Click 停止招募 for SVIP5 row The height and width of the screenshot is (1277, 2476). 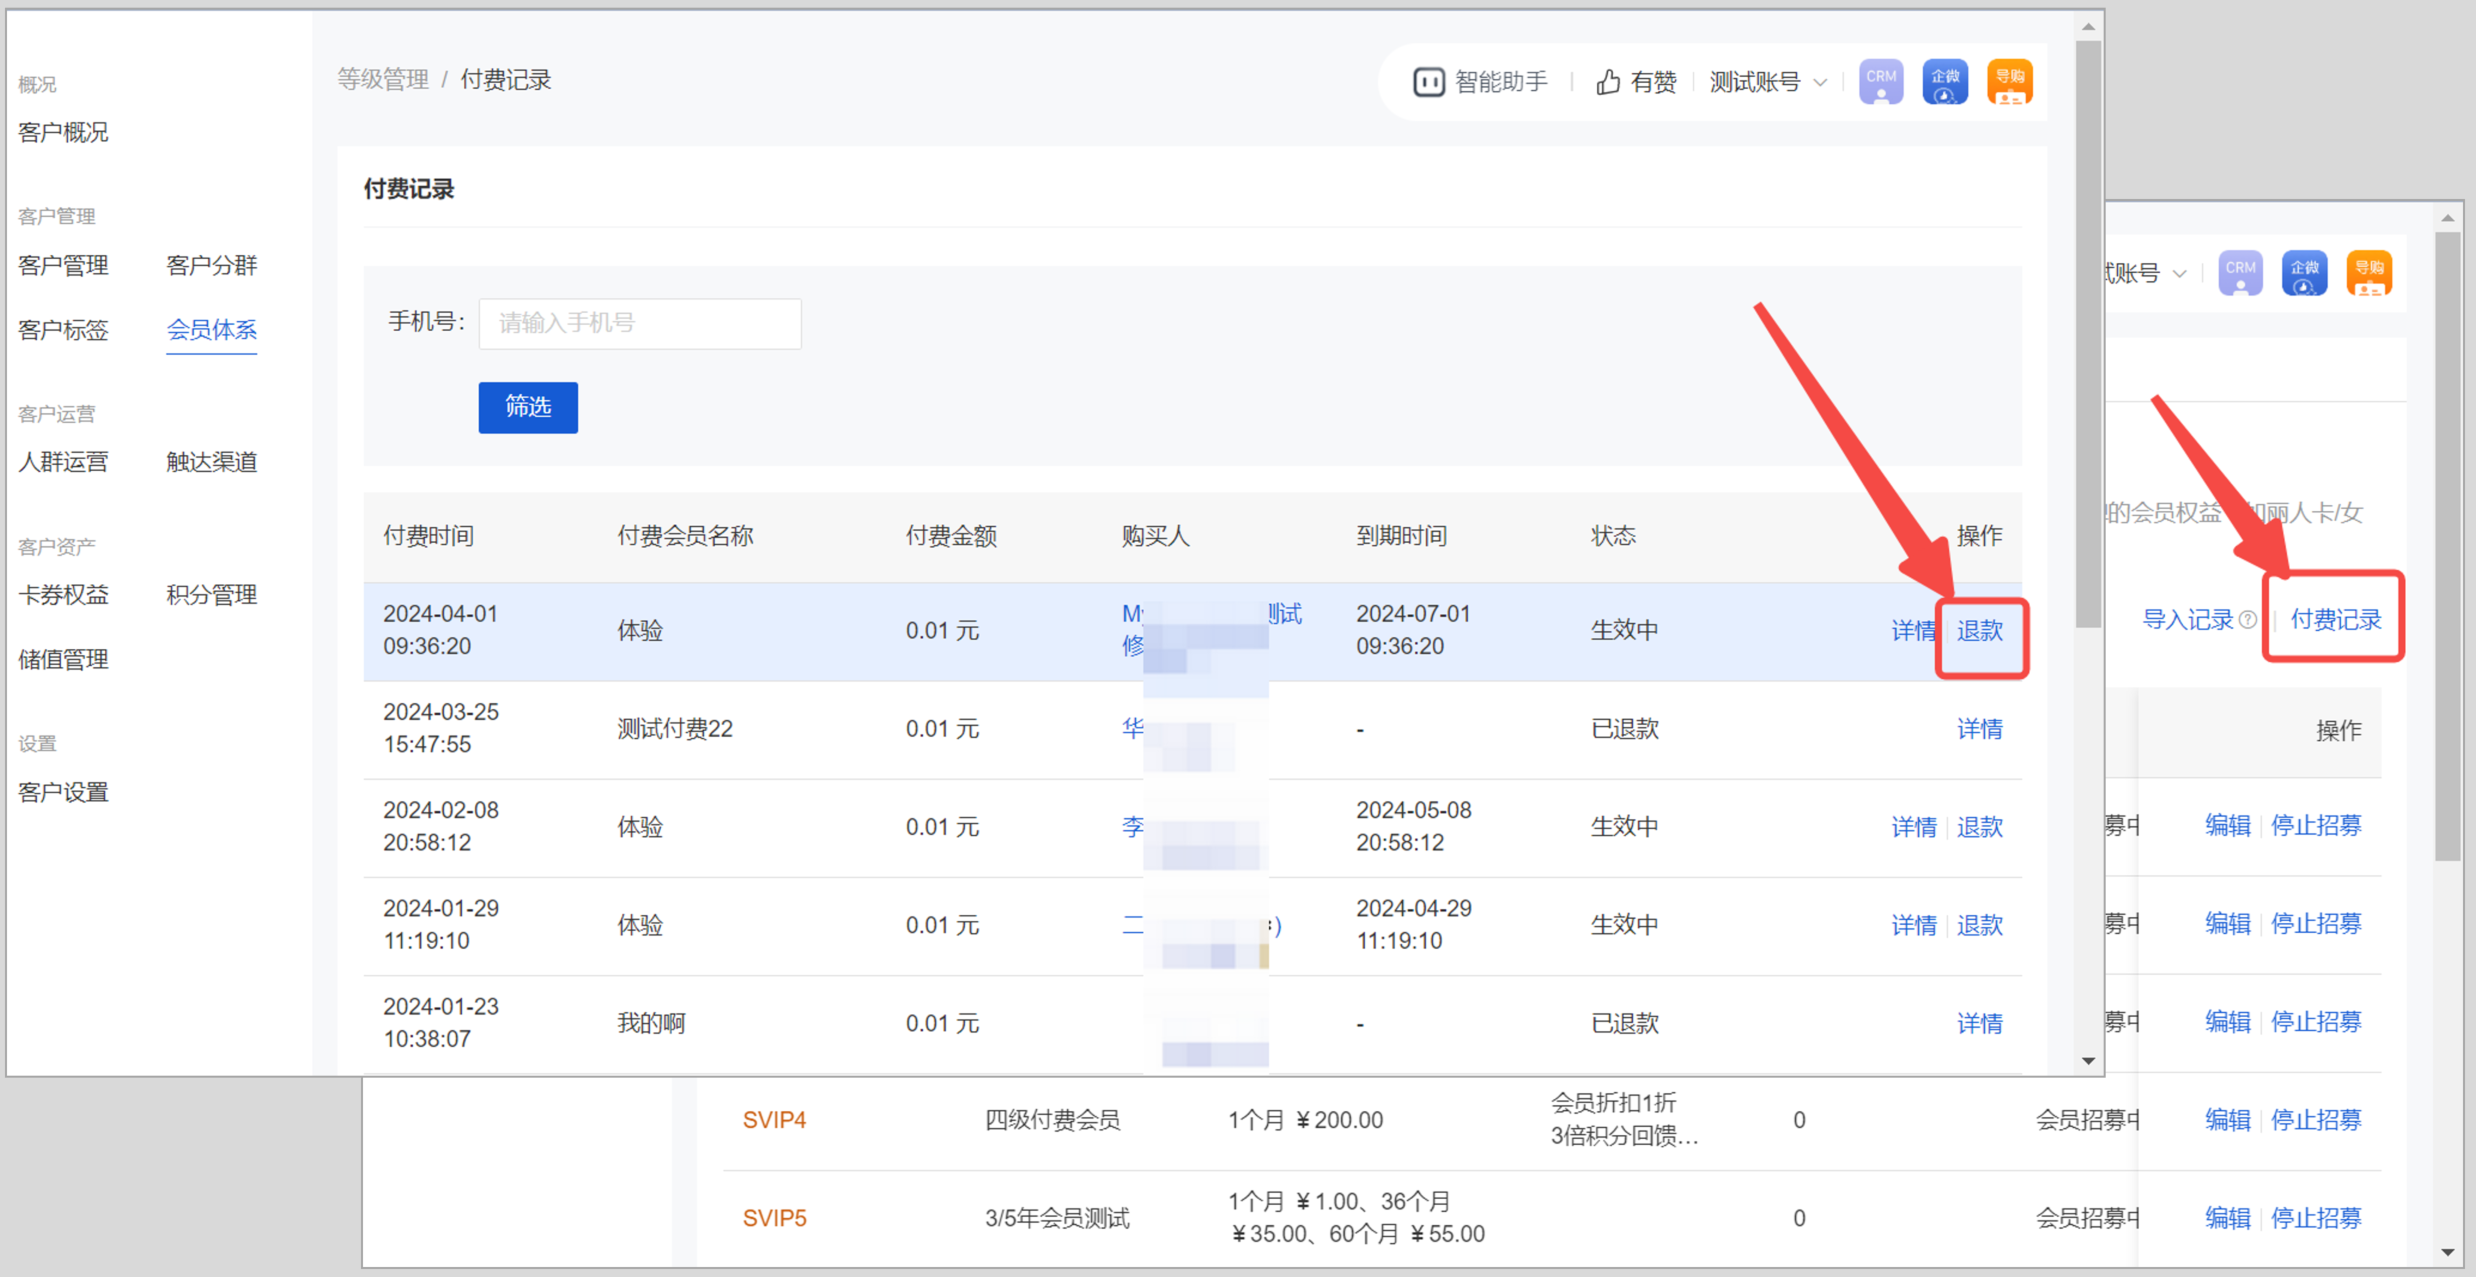[2316, 1218]
